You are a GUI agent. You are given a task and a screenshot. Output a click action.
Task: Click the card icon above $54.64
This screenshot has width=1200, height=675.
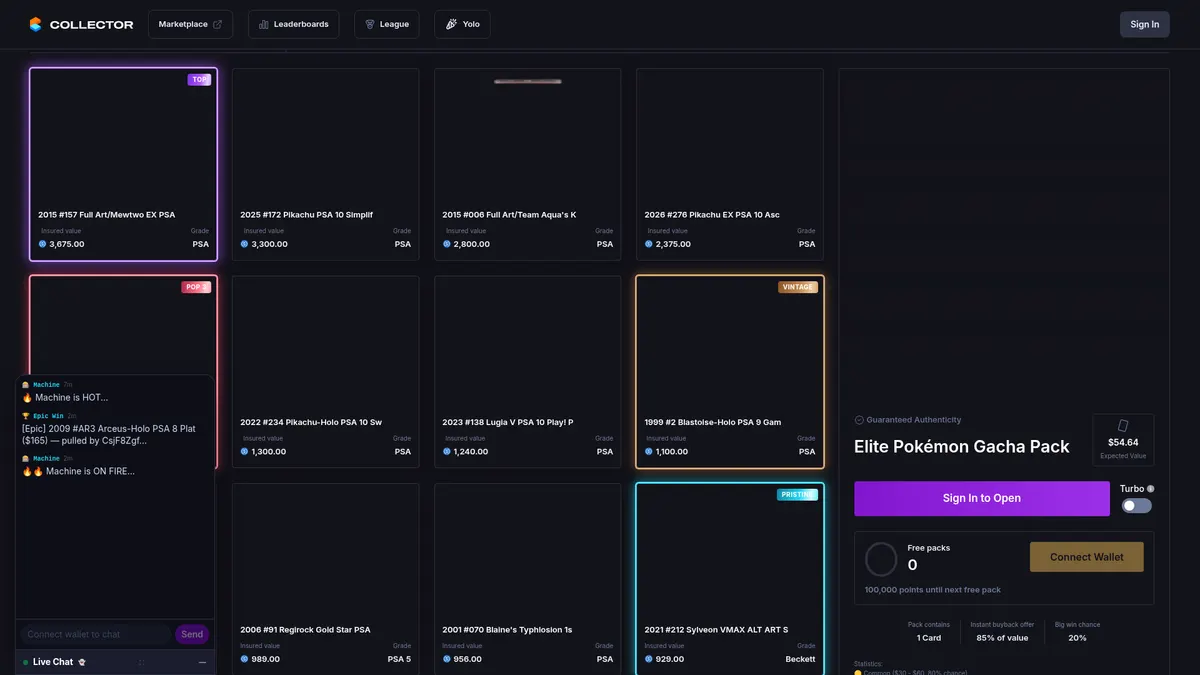point(1123,426)
